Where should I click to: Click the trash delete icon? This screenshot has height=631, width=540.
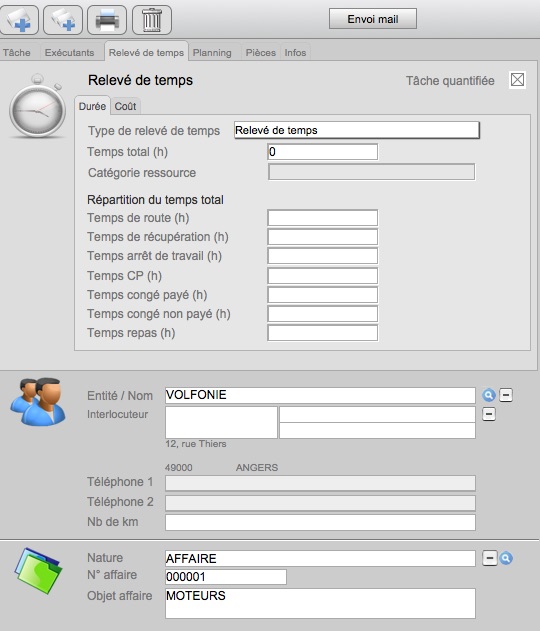(x=152, y=19)
